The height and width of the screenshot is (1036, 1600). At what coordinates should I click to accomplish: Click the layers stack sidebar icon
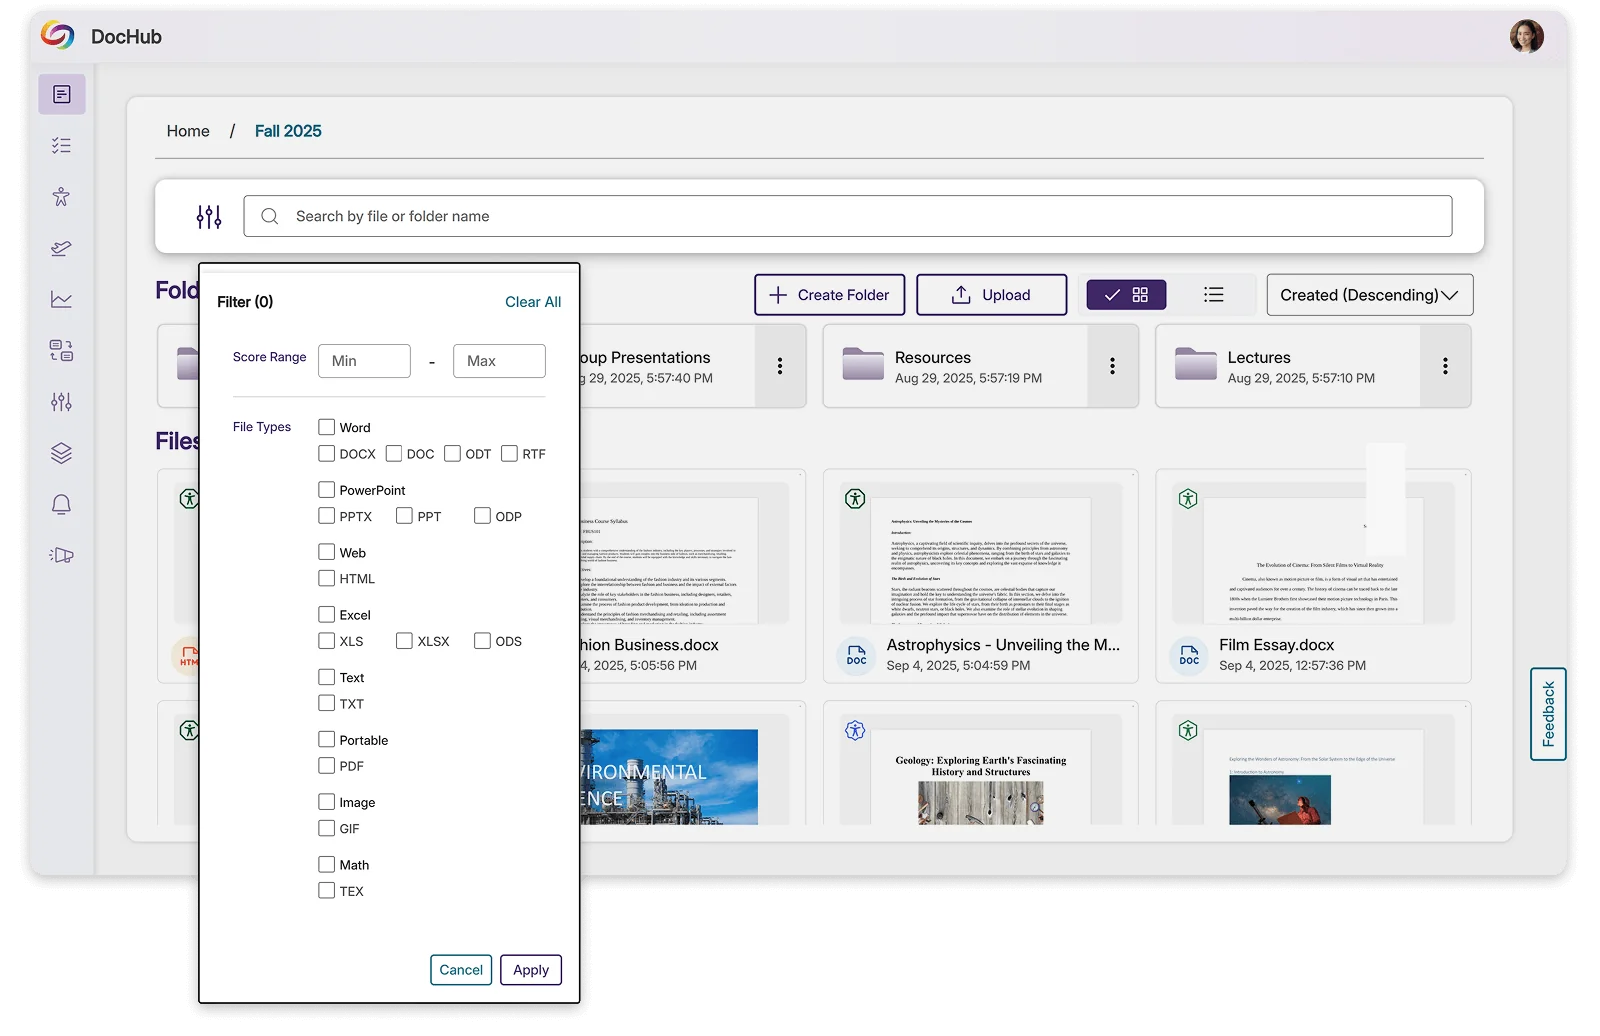(x=61, y=453)
